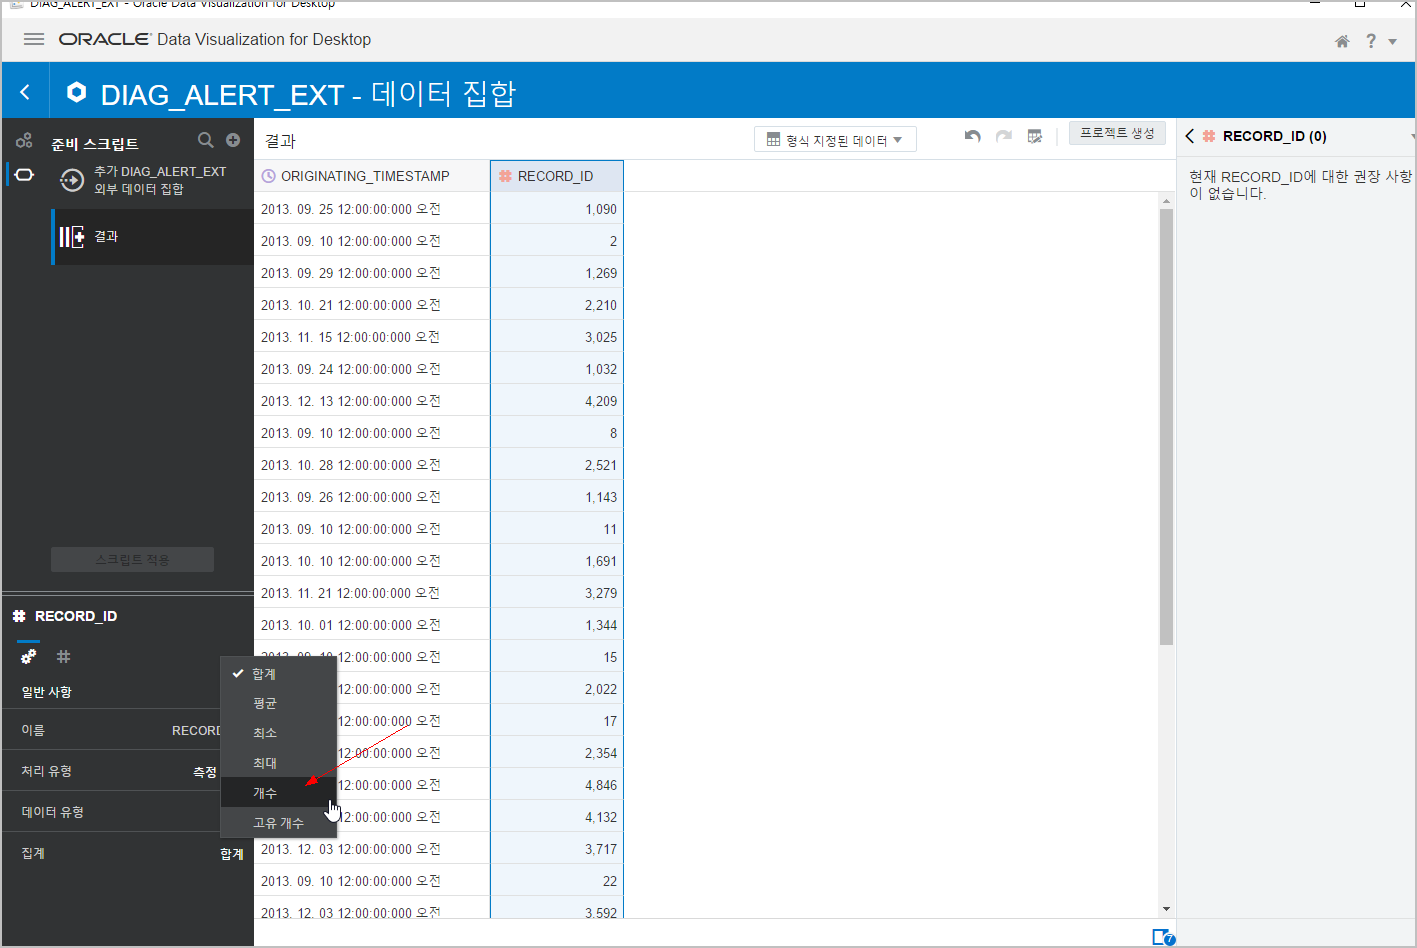Switch to the number format hash tab
The height and width of the screenshot is (948, 1417).
pyautogui.click(x=64, y=657)
